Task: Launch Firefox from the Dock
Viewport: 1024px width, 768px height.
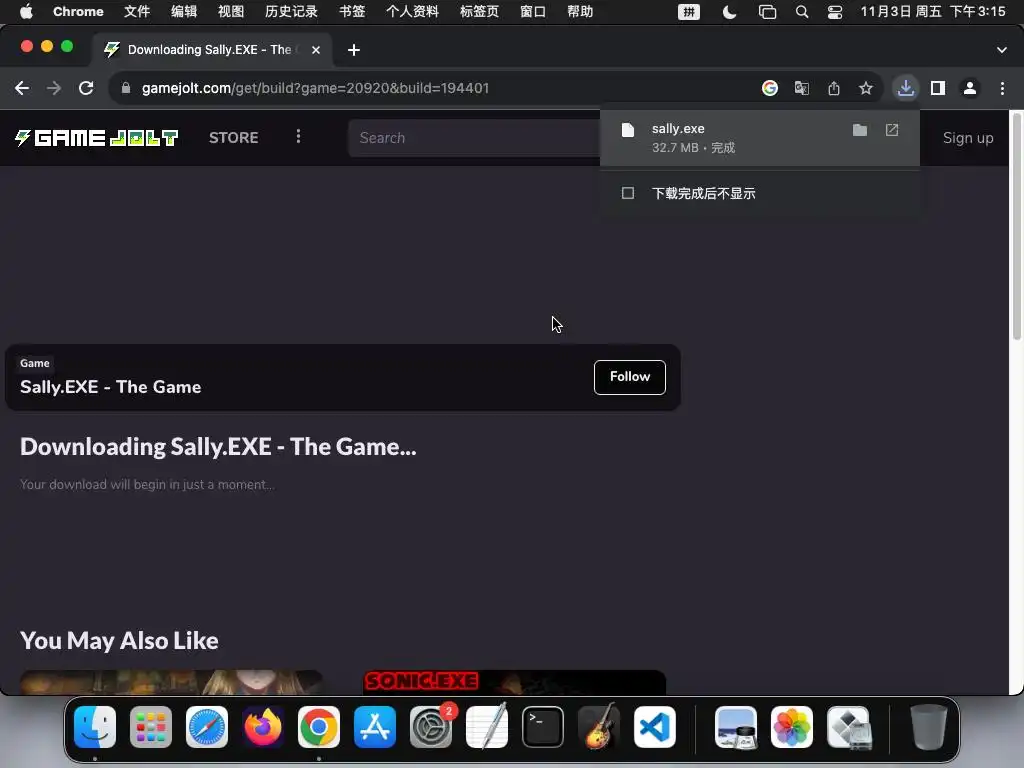Action: click(x=263, y=727)
